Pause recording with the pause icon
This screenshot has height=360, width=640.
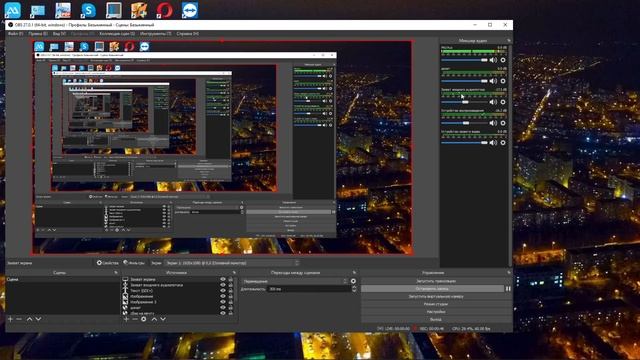508,289
